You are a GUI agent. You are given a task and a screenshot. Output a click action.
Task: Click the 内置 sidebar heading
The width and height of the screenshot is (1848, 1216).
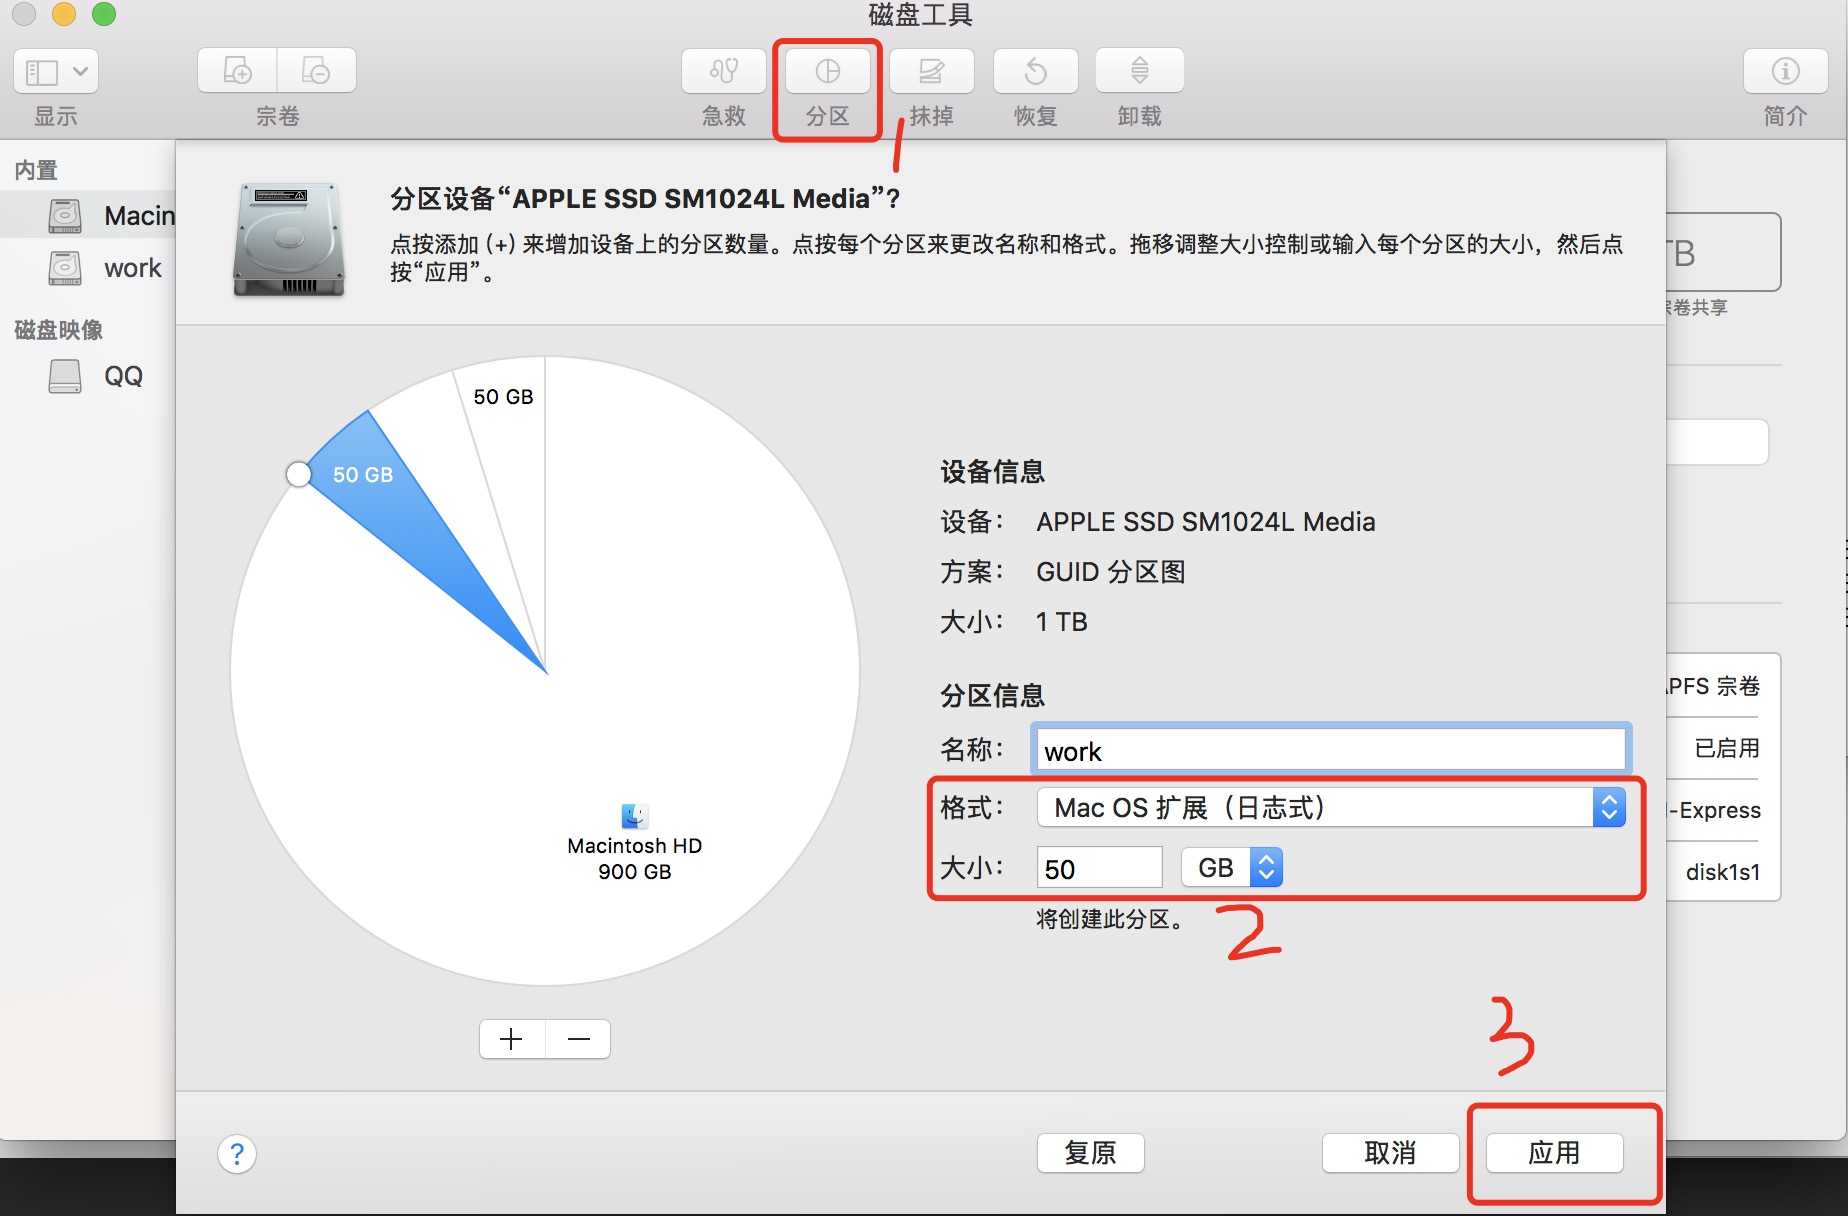click(36, 170)
